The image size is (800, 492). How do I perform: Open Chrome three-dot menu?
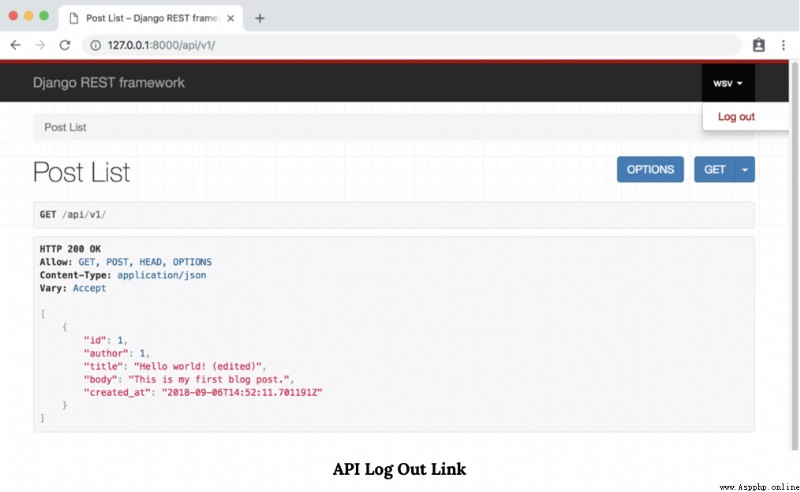coord(783,45)
